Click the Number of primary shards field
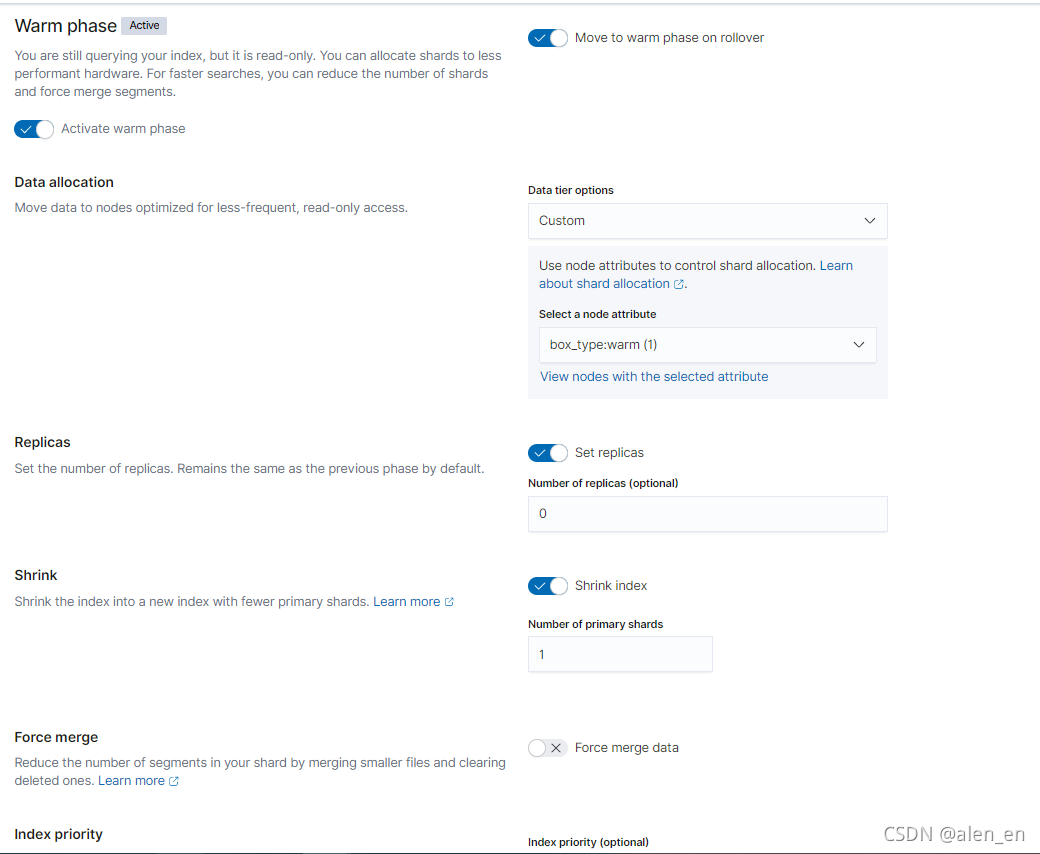Image resolution: width=1040 pixels, height=854 pixels. 620,654
